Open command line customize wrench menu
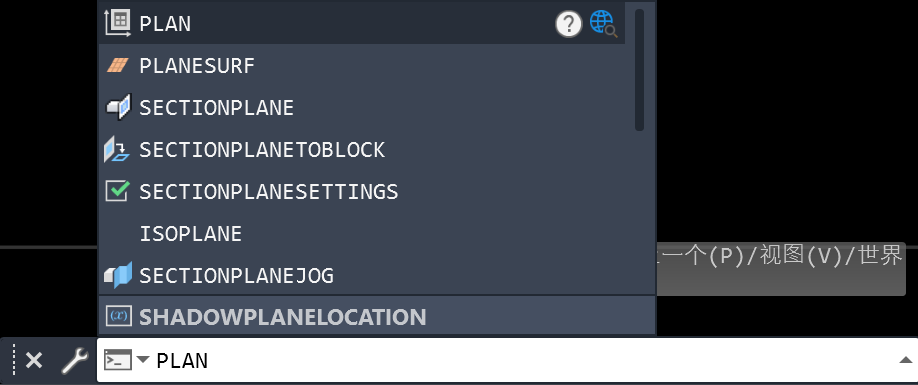The height and width of the screenshot is (385, 918). click(x=74, y=360)
